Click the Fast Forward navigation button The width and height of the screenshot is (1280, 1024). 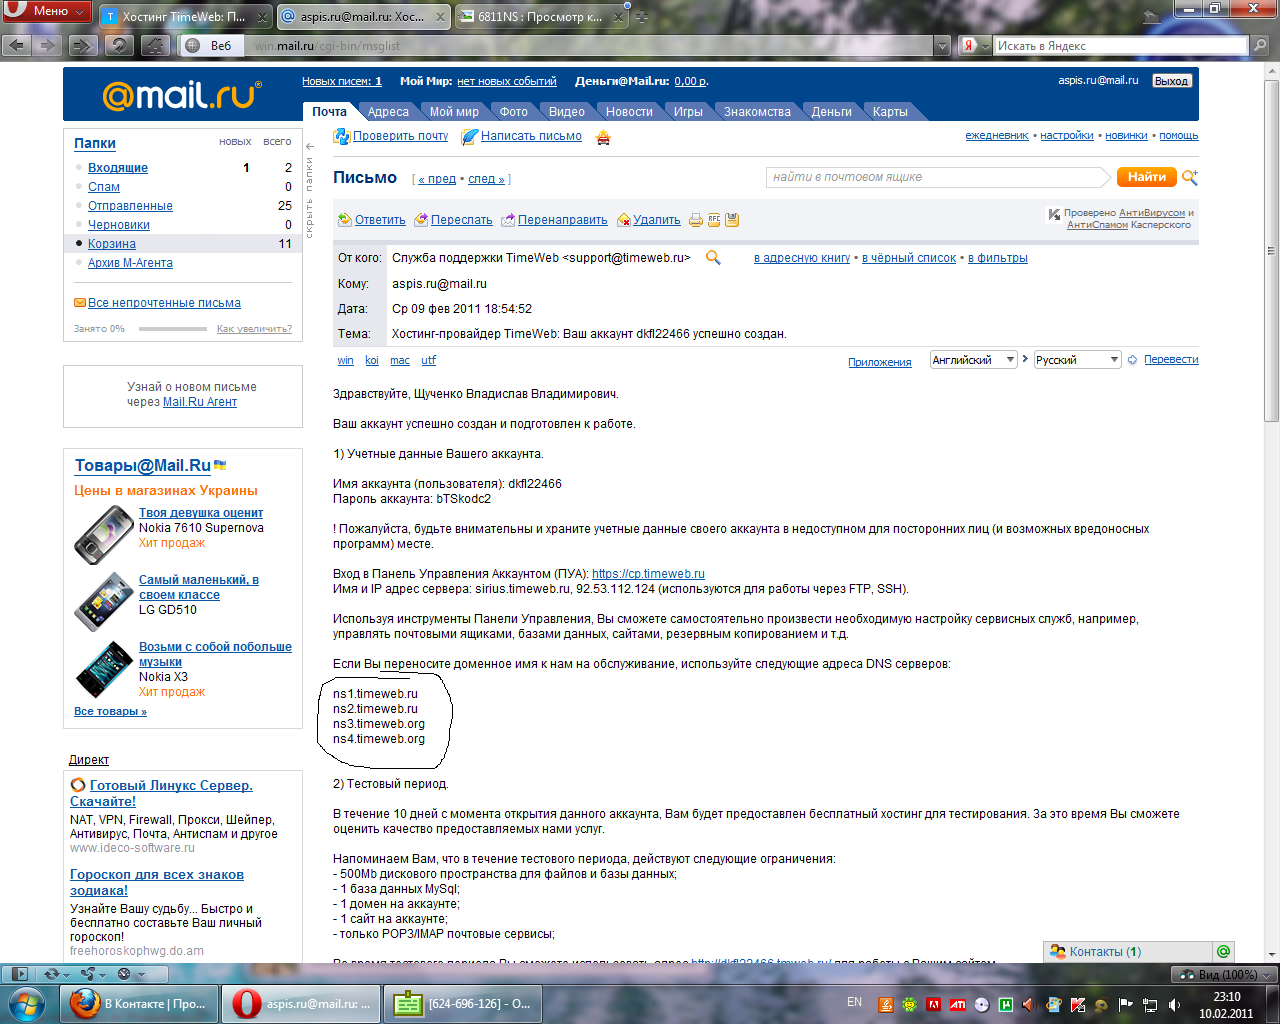[x=83, y=46]
